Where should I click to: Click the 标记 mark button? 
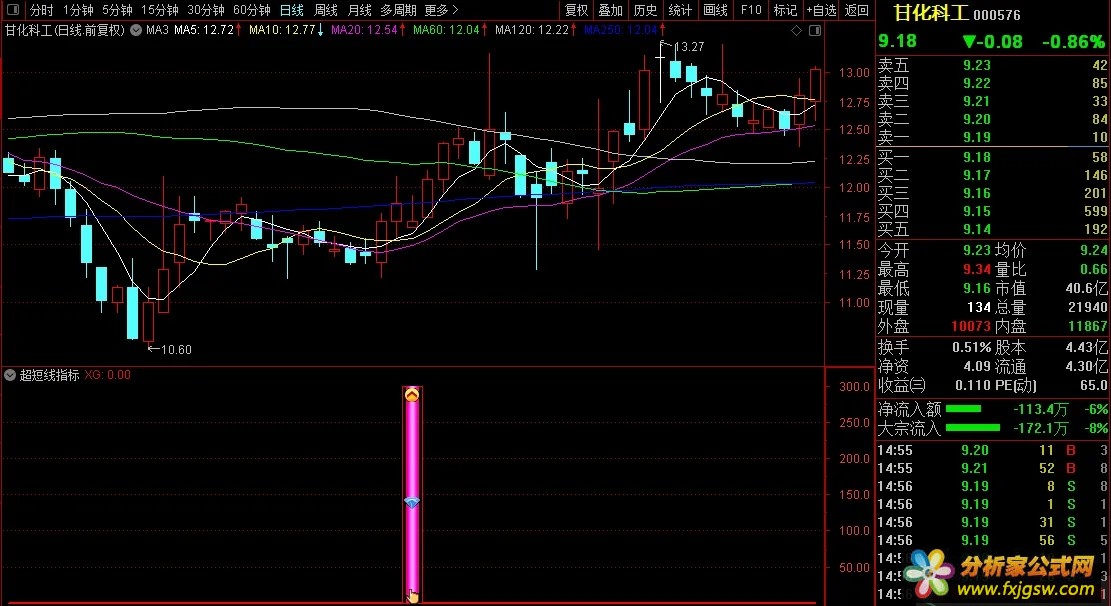785,10
